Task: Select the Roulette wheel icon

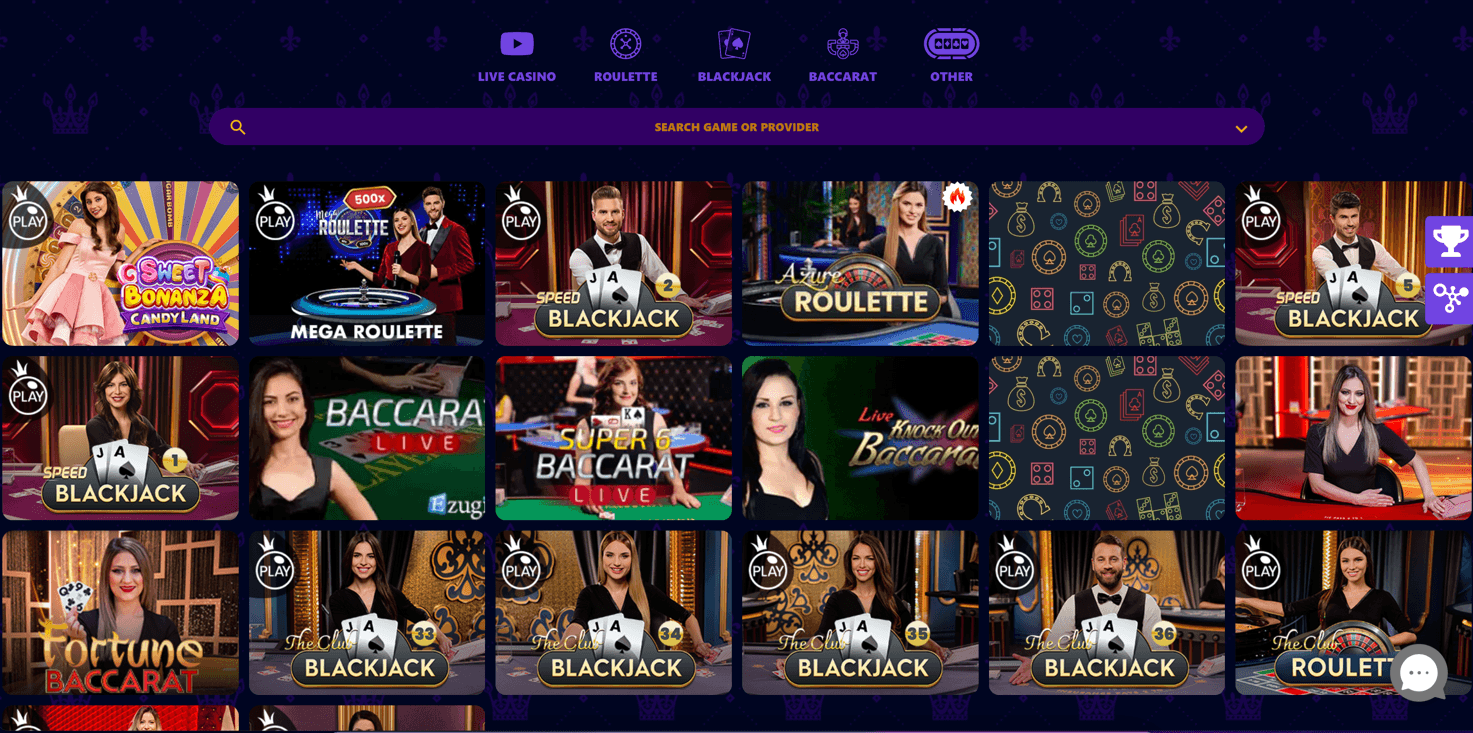Action: 626,44
